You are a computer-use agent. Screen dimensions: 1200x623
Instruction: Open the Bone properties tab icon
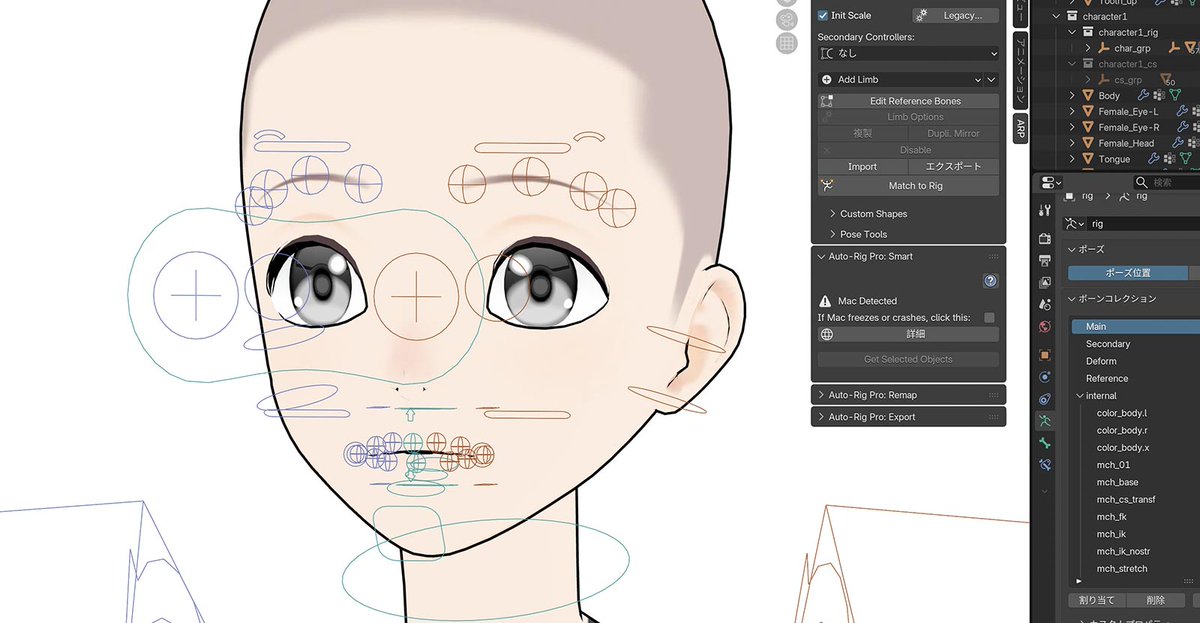tap(1045, 443)
